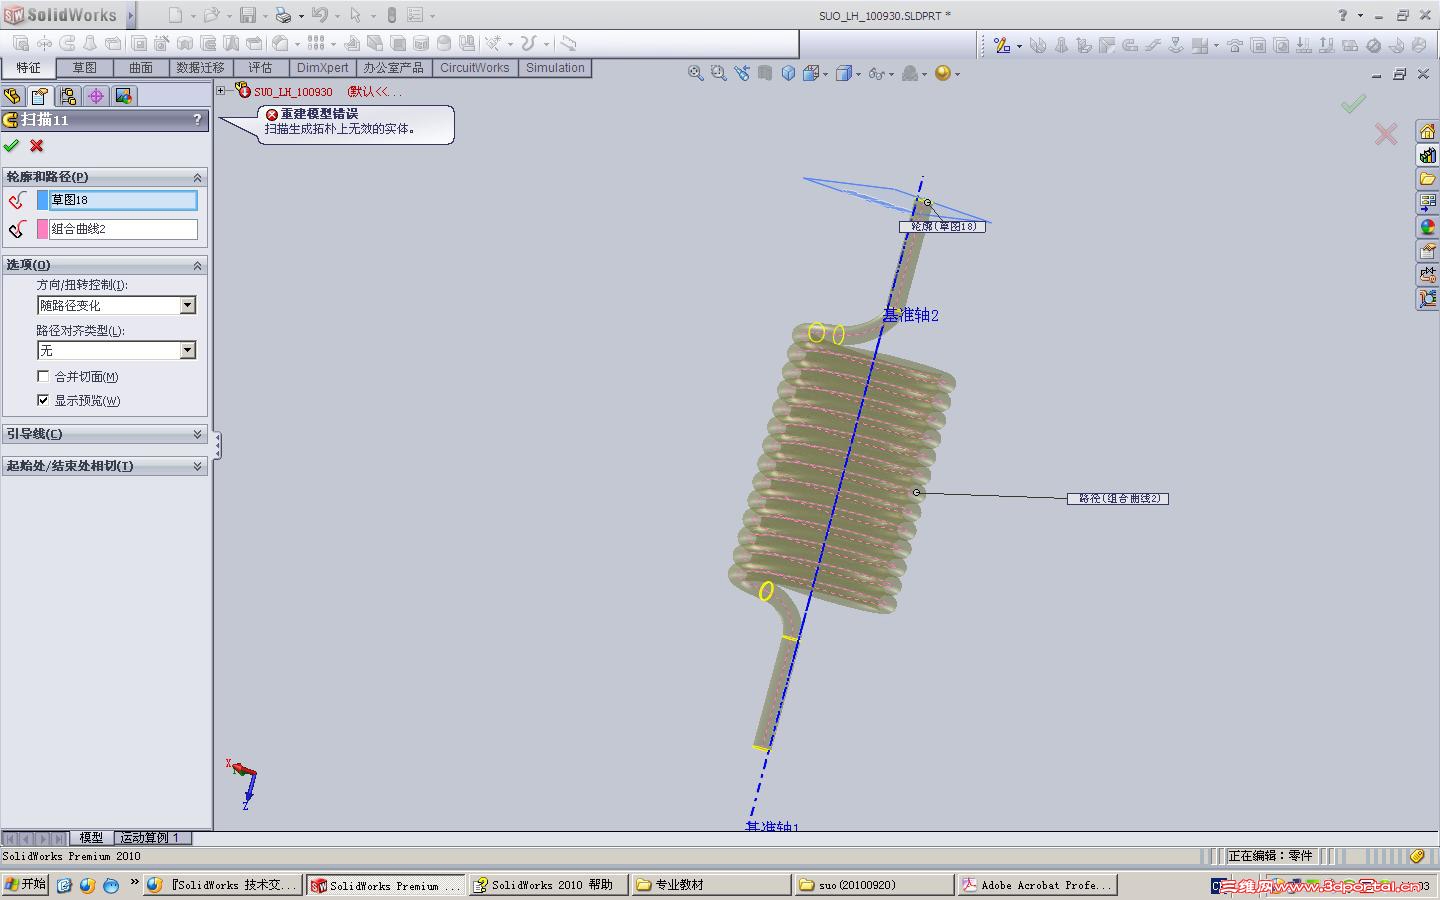
Task: Select the profile field containing 草图18
Action: pos(123,200)
